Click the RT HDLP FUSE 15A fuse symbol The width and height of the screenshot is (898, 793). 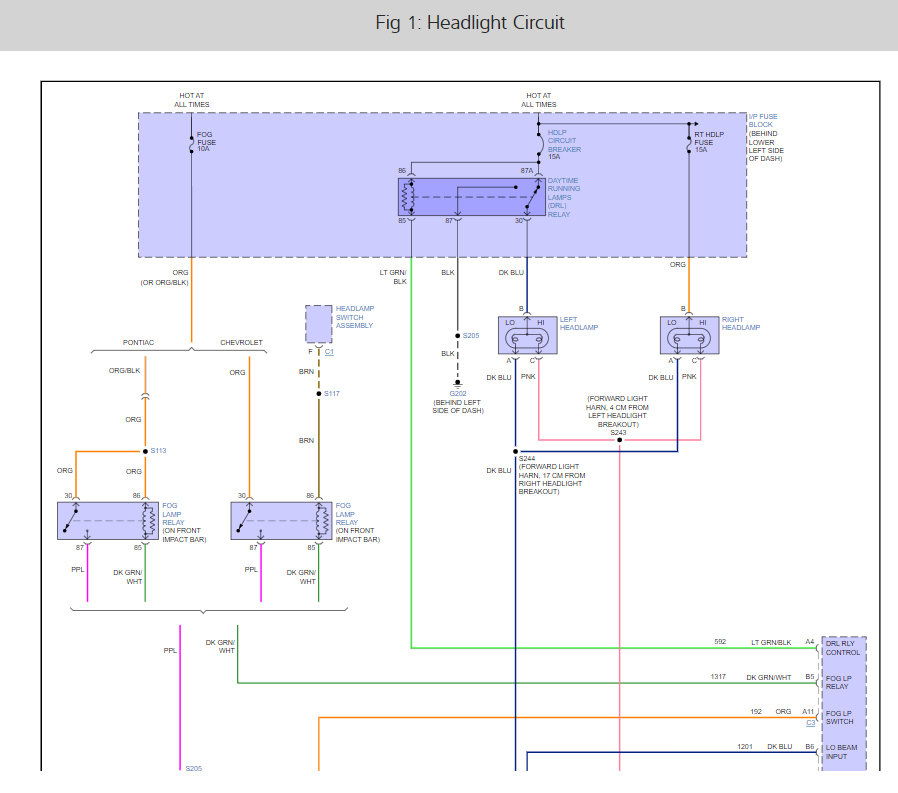(689, 144)
